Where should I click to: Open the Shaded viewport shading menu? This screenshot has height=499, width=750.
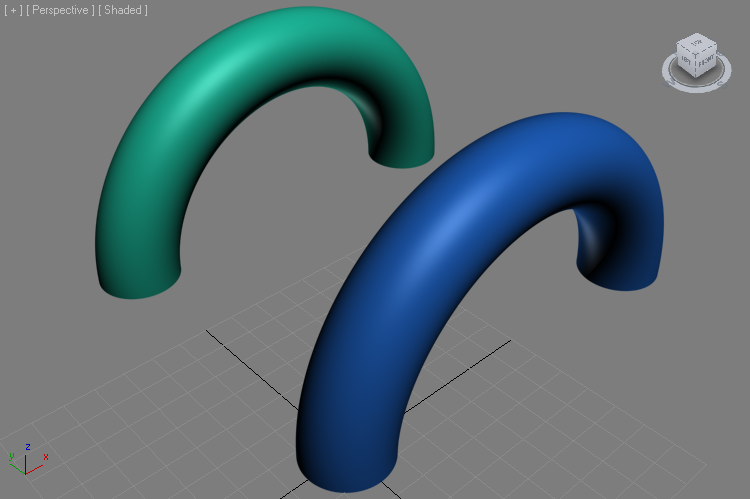click(123, 10)
